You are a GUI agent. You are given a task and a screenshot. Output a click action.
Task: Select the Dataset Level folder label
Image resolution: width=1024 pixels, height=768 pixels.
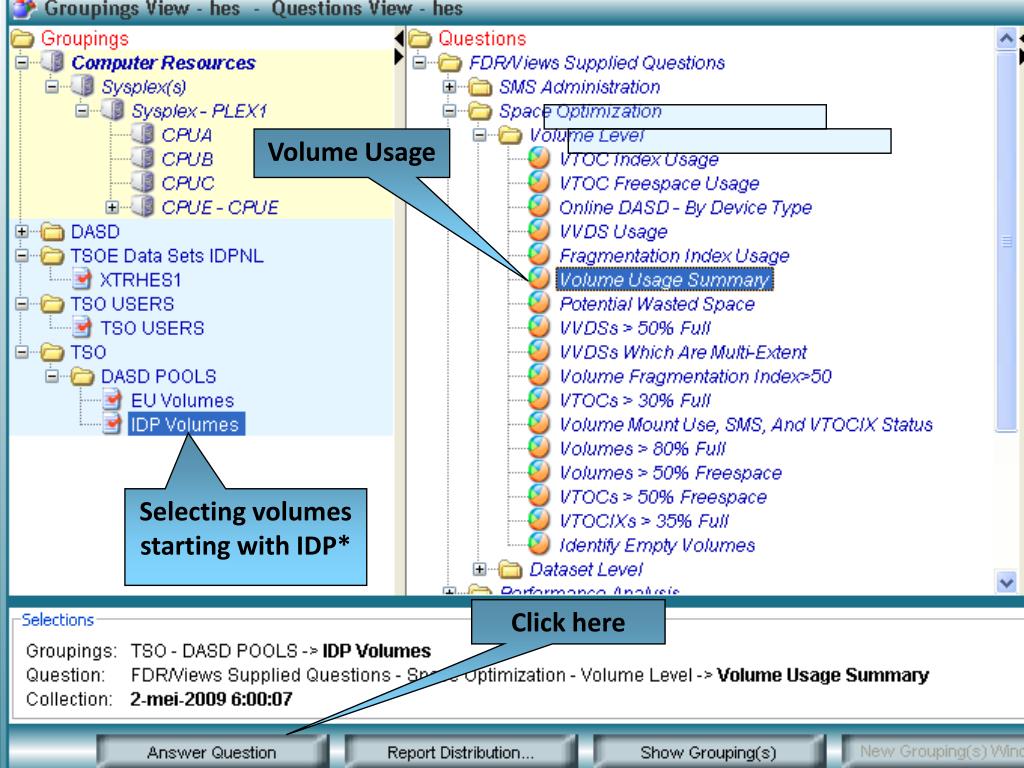(586, 569)
